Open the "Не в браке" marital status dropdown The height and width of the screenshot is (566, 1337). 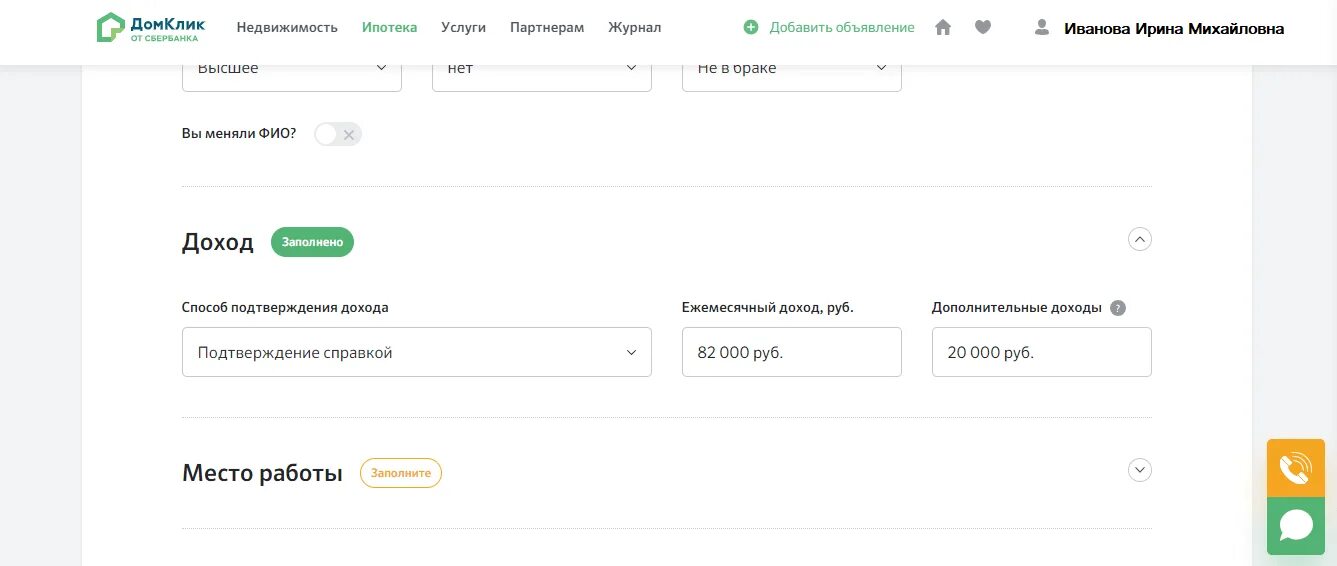[791, 68]
